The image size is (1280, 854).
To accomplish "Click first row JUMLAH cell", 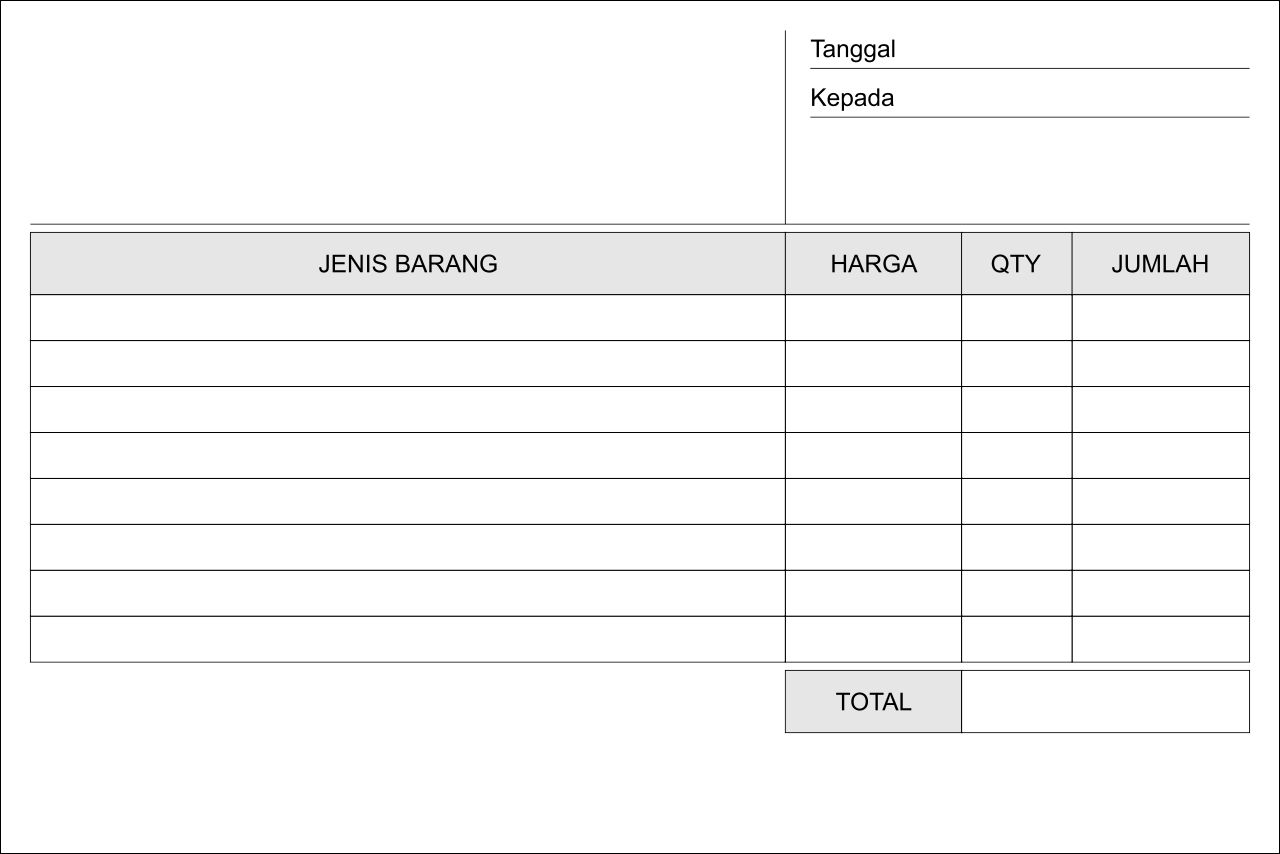I will [x=1160, y=318].
